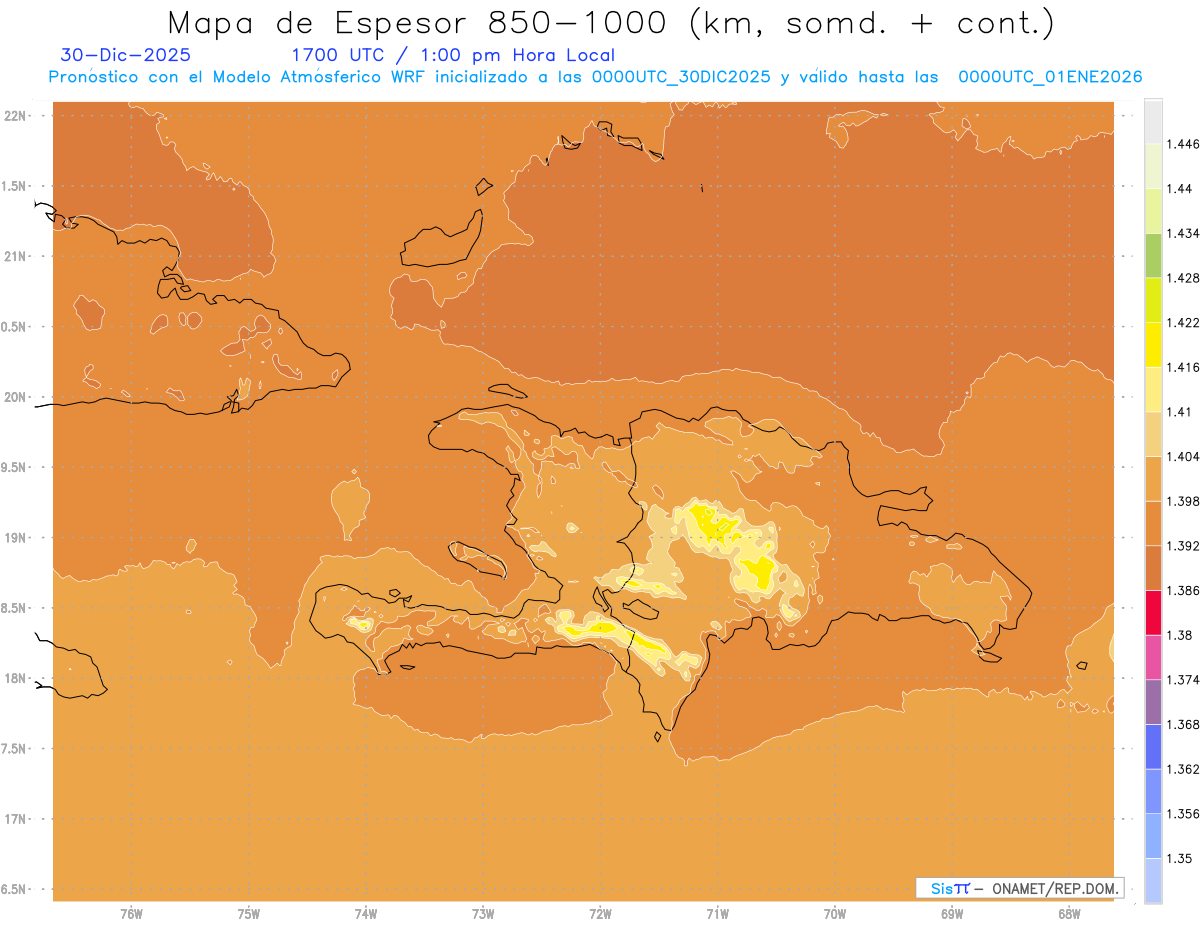
Task: Click the legend value 1.44
Action: (1179, 189)
